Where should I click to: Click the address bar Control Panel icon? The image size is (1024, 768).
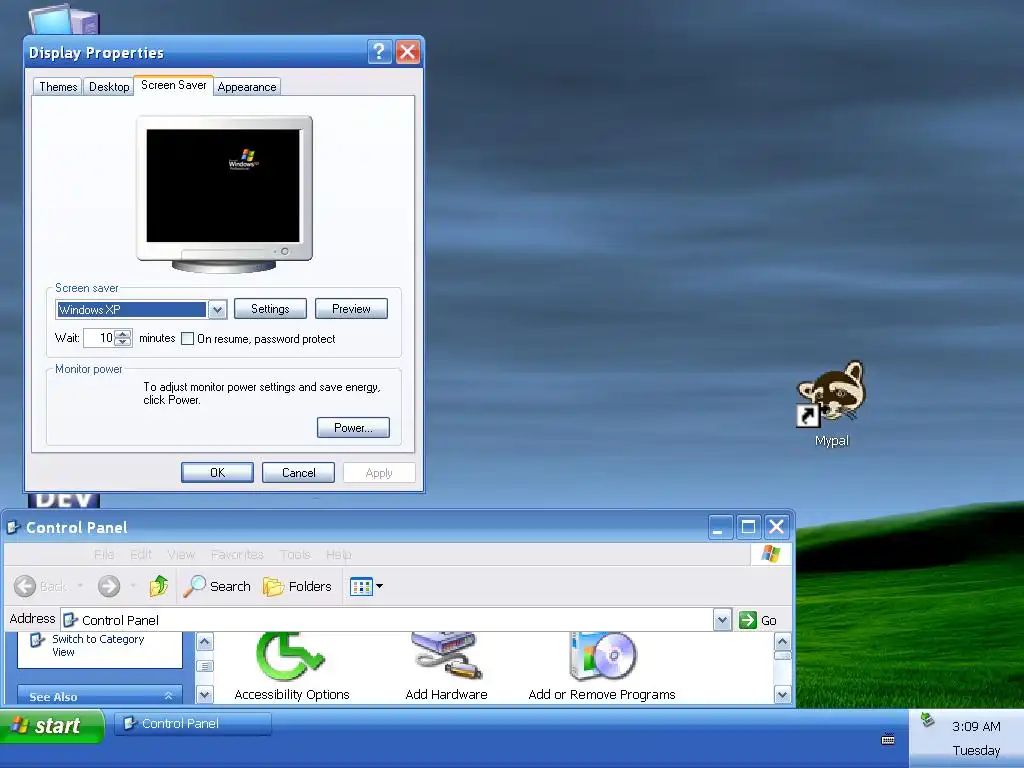click(x=71, y=620)
